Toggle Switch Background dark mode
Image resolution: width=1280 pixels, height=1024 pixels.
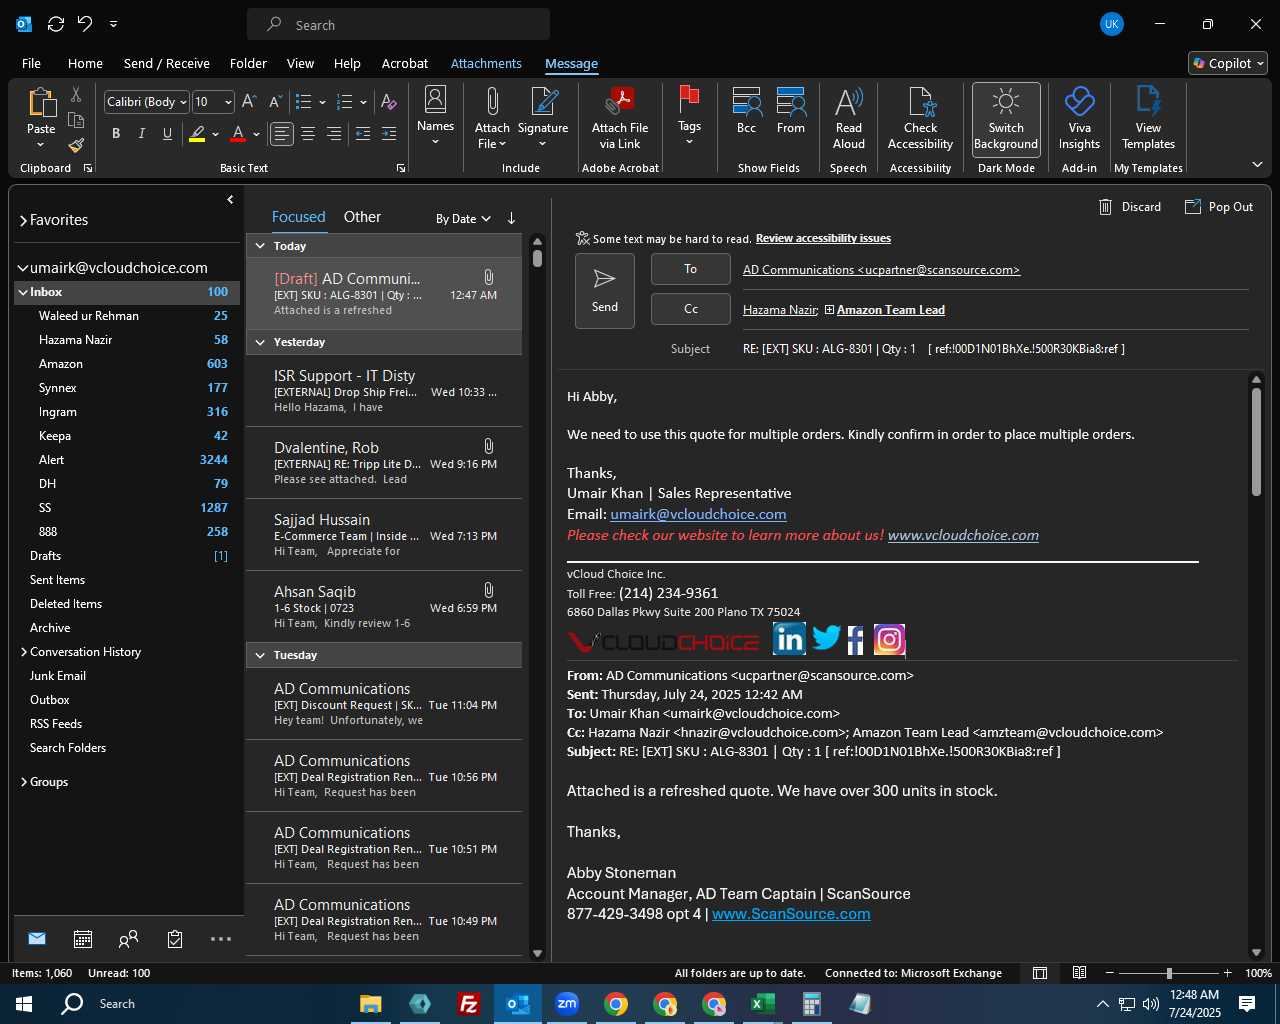1006,118
